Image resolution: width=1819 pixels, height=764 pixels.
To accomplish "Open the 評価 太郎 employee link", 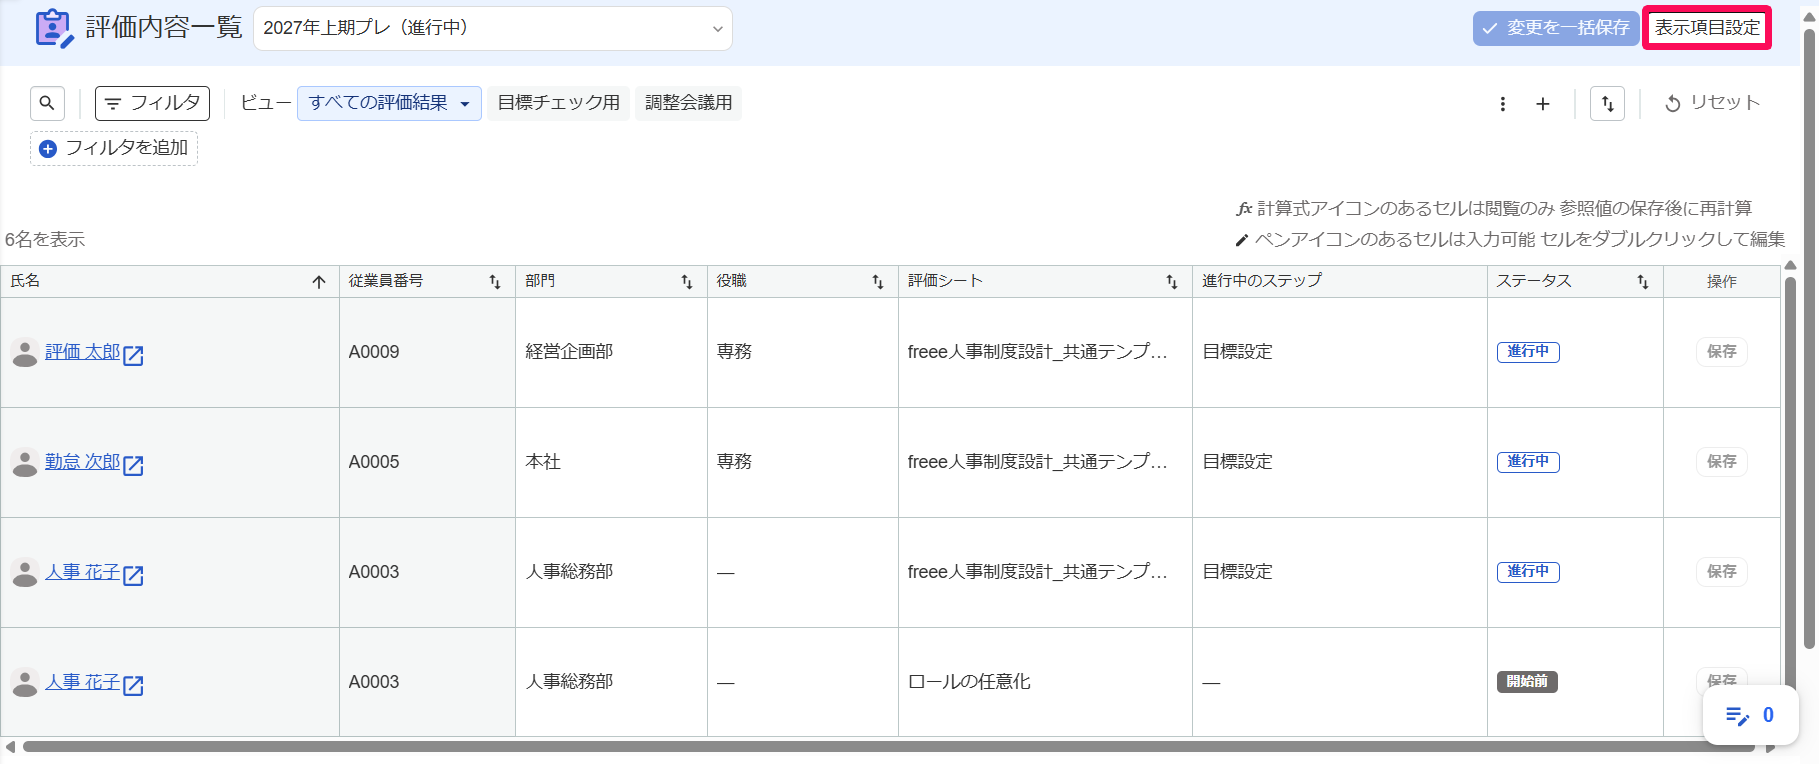I will pos(82,352).
